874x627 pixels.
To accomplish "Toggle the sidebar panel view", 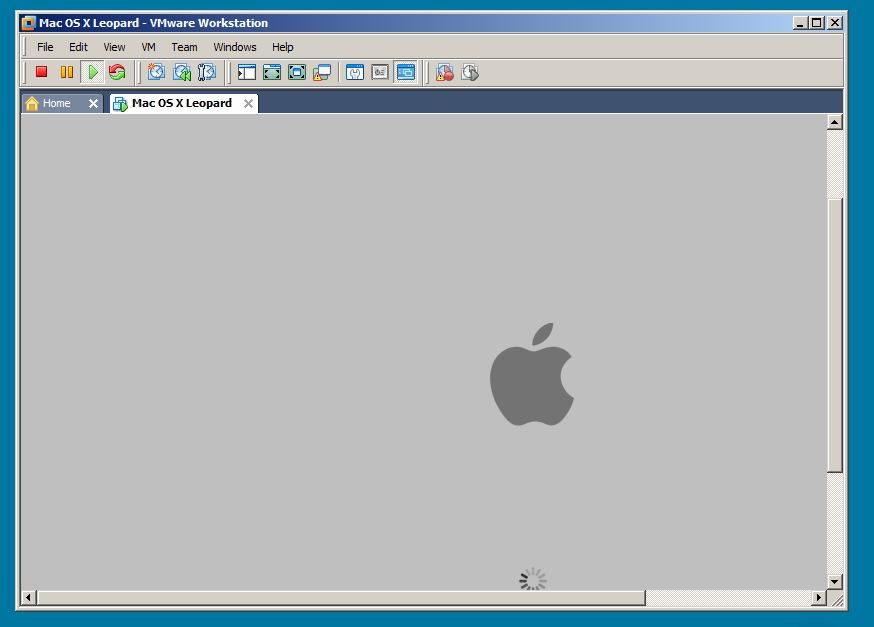I will click(x=247, y=72).
